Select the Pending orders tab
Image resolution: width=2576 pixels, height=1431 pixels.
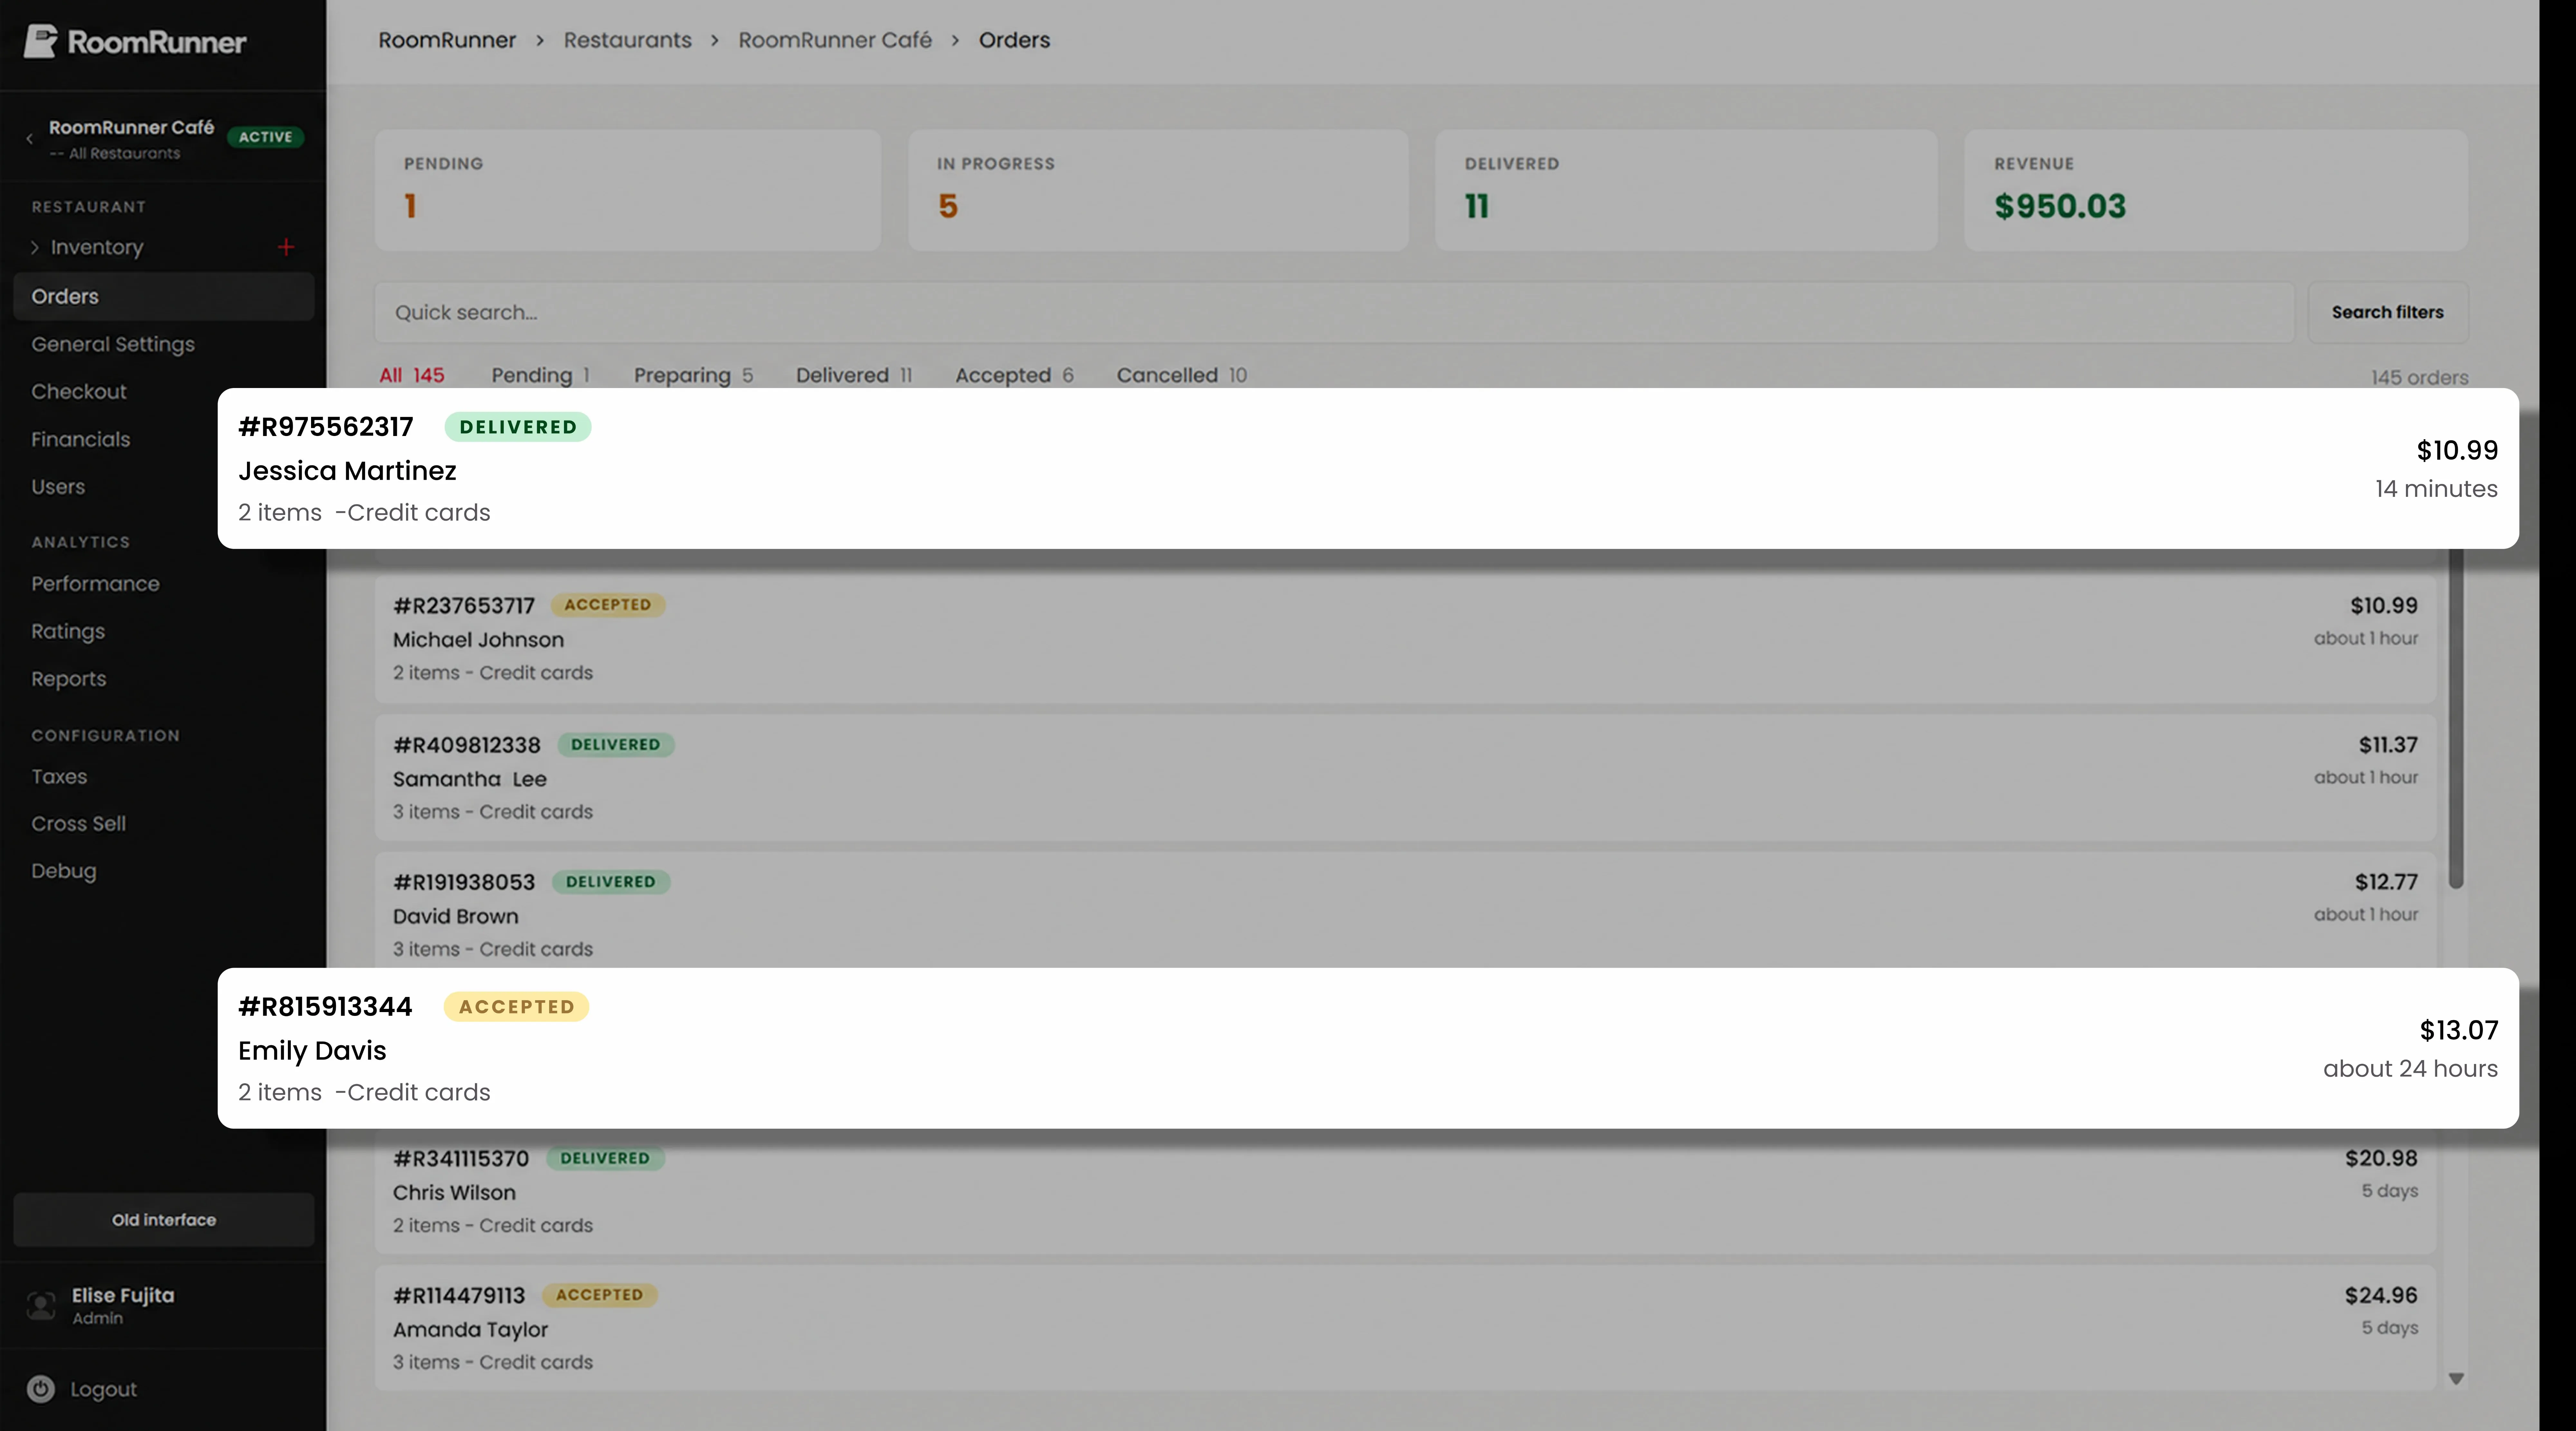tap(540, 375)
